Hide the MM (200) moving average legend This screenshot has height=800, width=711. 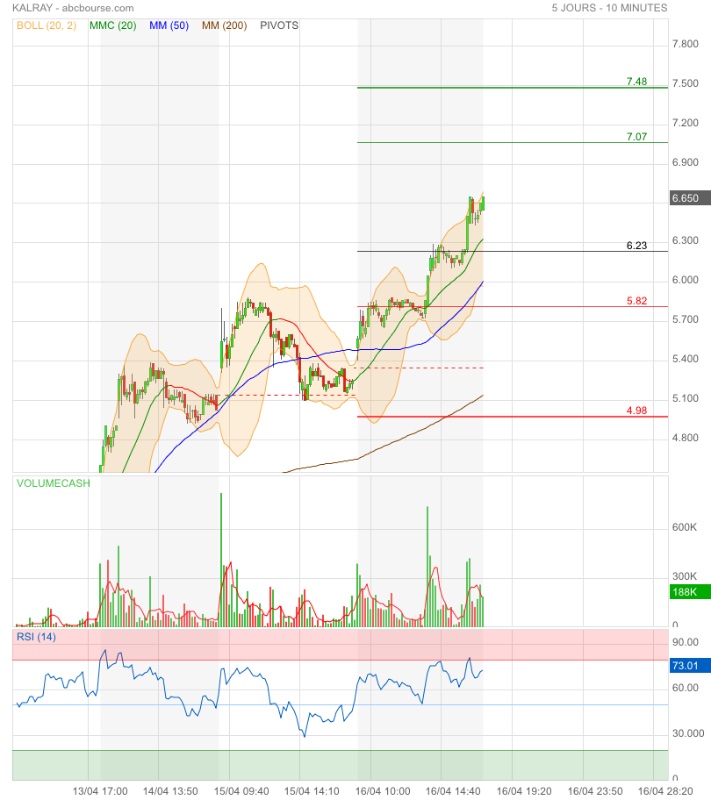pyautogui.click(x=225, y=25)
